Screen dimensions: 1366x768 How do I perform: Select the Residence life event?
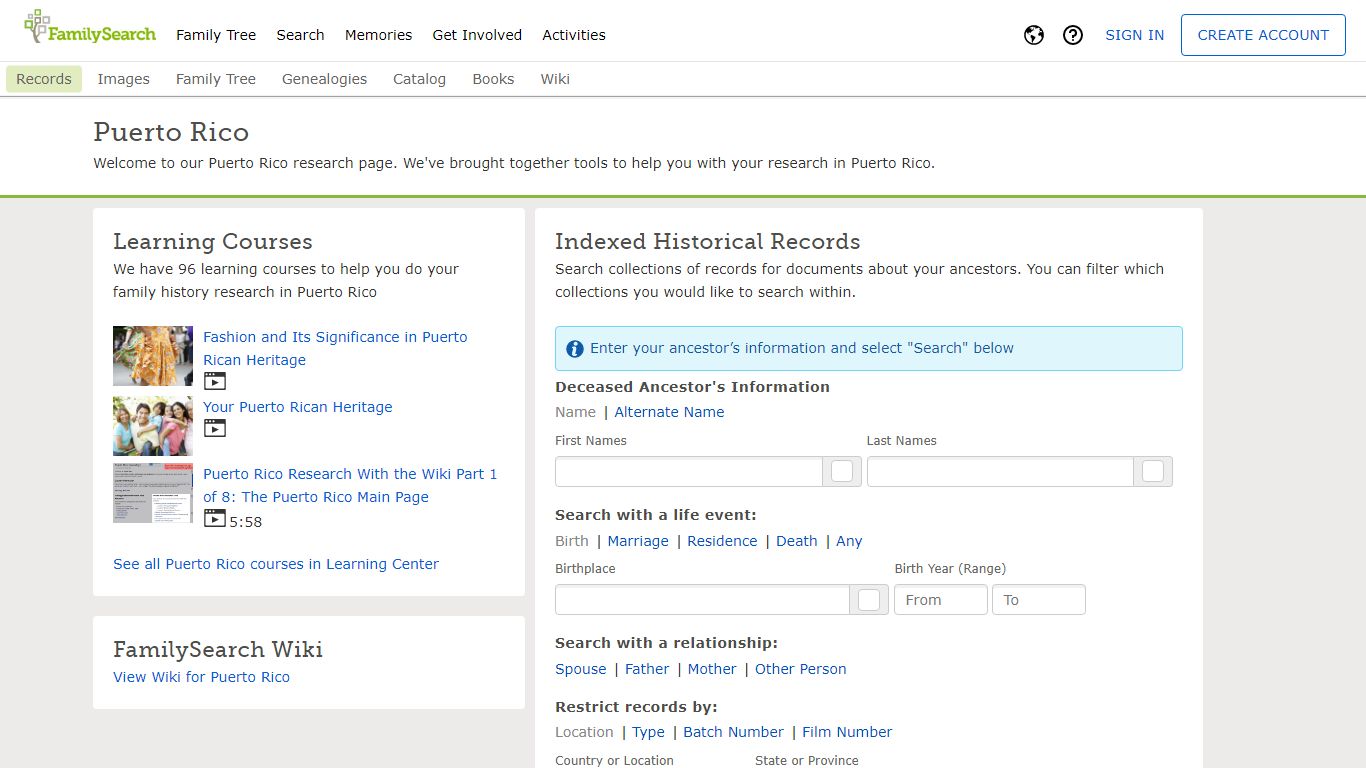(722, 541)
